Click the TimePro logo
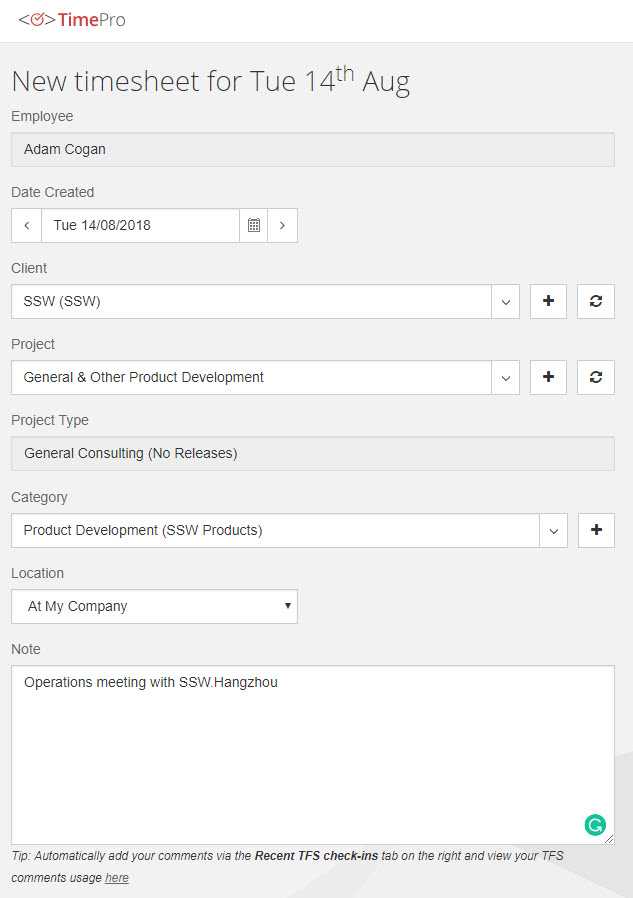Screen dimensions: 633x898 pyautogui.click(x=72, y=20)
